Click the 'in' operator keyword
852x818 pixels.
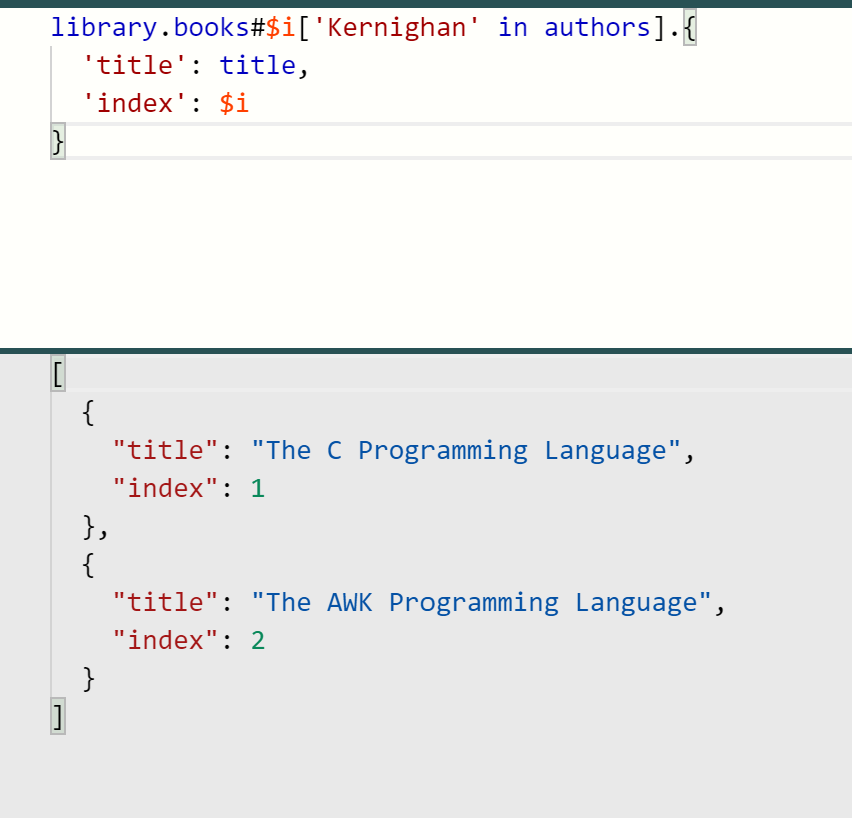[x=512, y=27]
